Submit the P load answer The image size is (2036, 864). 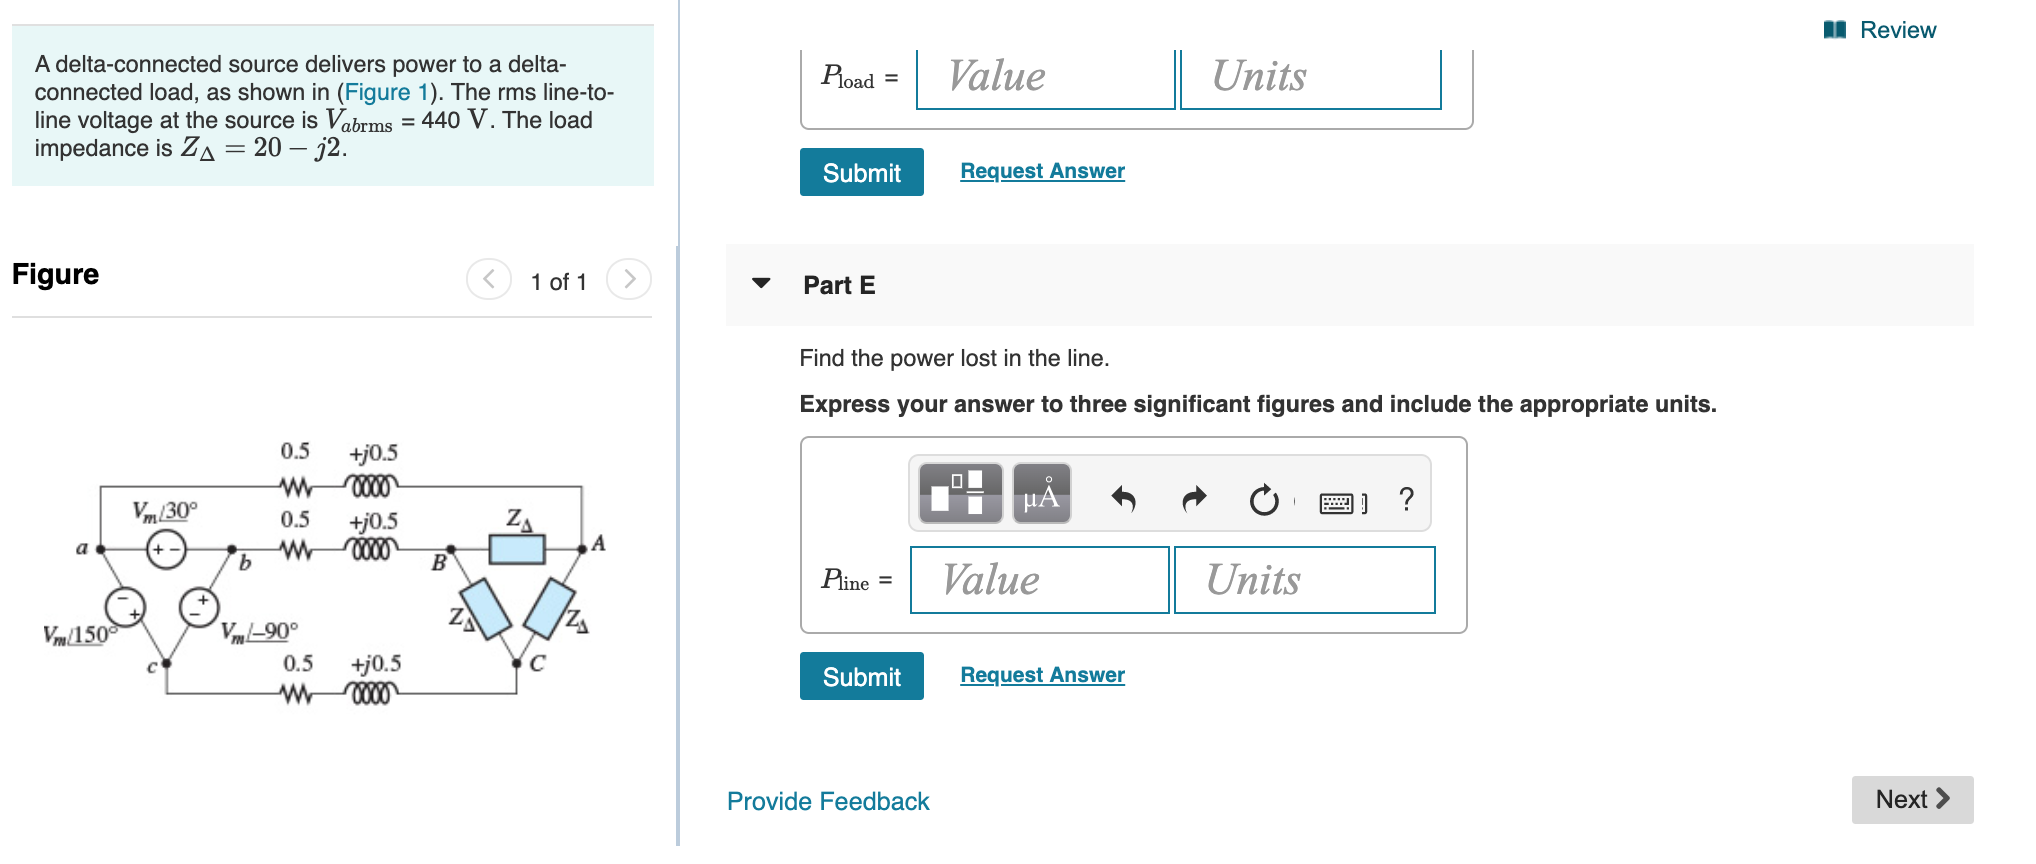(861, 172)
